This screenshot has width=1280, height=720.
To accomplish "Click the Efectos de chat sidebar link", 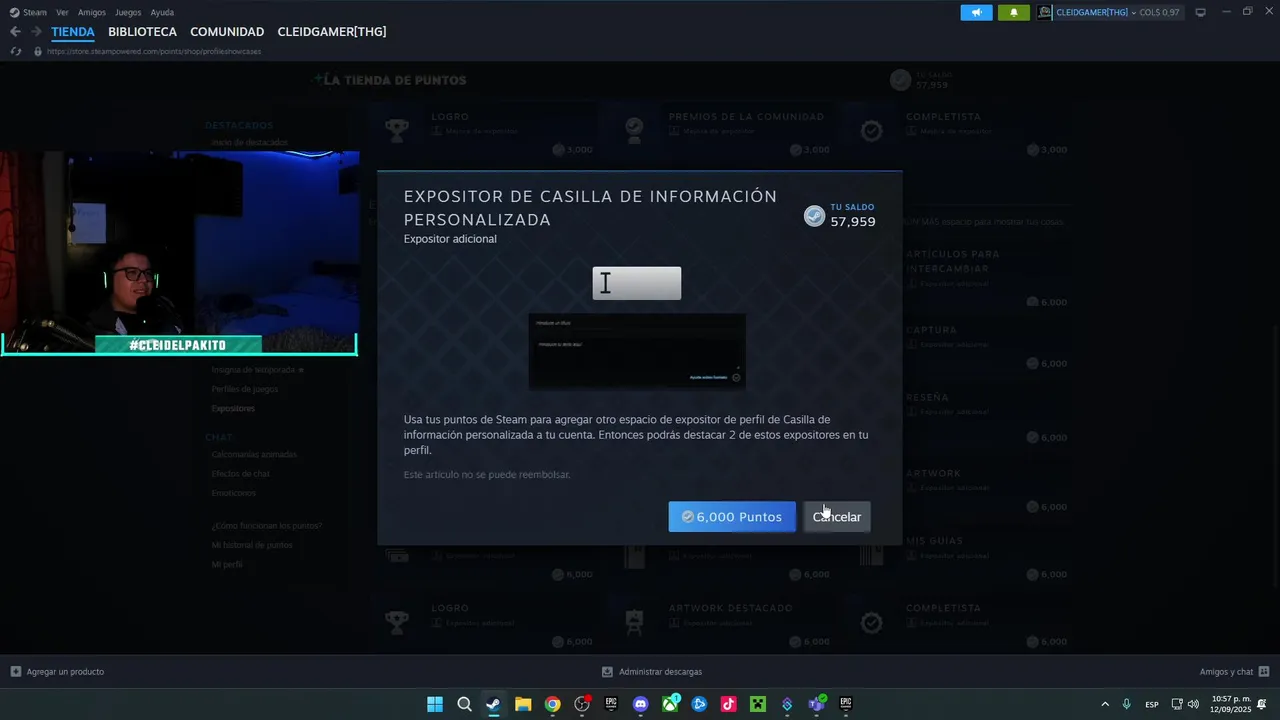I will click(x=241, y=474).
